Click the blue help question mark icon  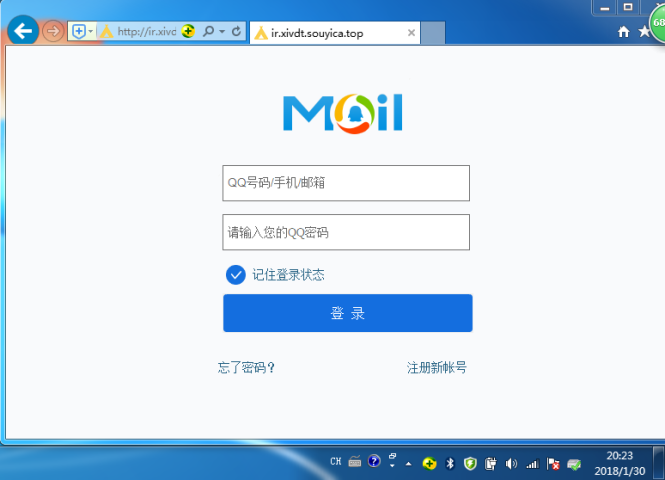click(374, 460)
